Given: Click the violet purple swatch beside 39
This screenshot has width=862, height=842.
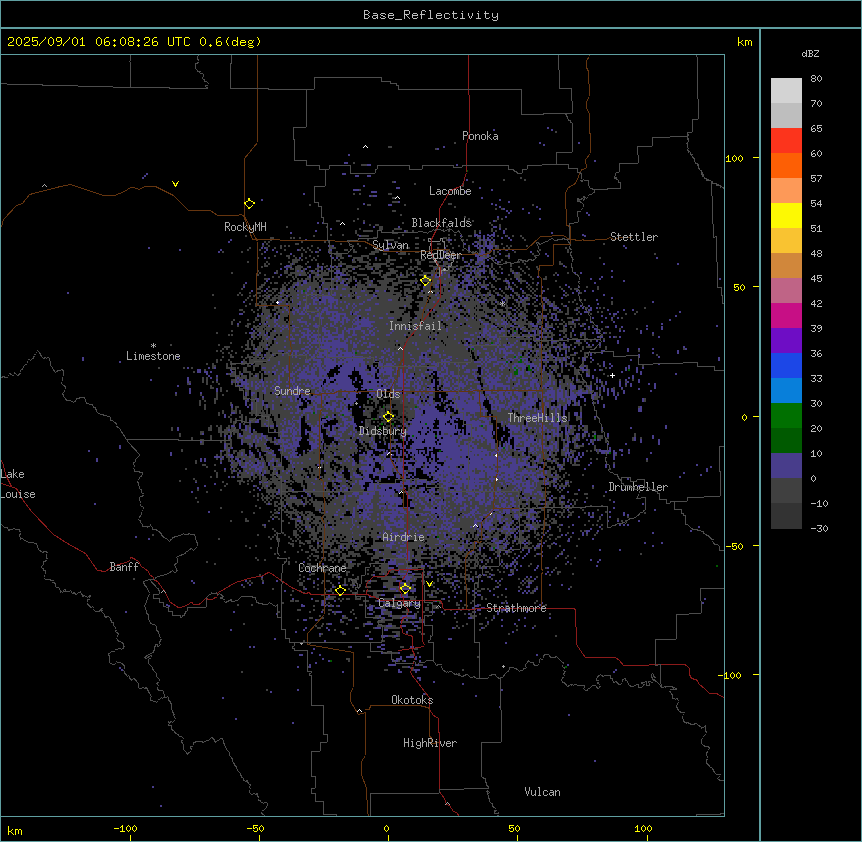Looking at the screenshot, I should [x=786, y=340].
